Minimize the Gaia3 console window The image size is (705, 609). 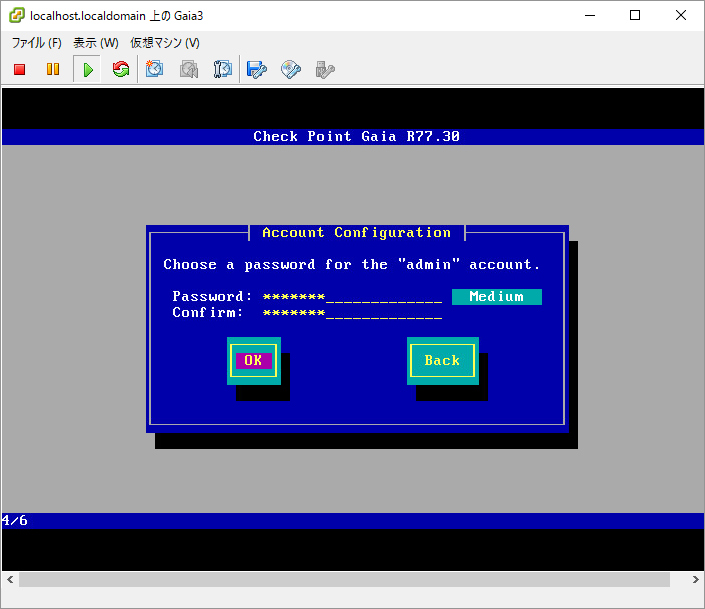tap(590, 15)
